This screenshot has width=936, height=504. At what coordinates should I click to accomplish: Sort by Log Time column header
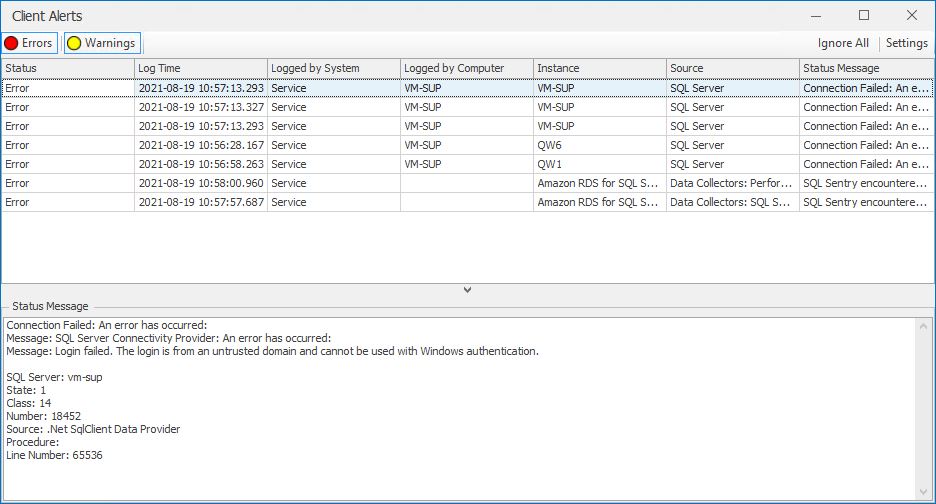[201, 68]
